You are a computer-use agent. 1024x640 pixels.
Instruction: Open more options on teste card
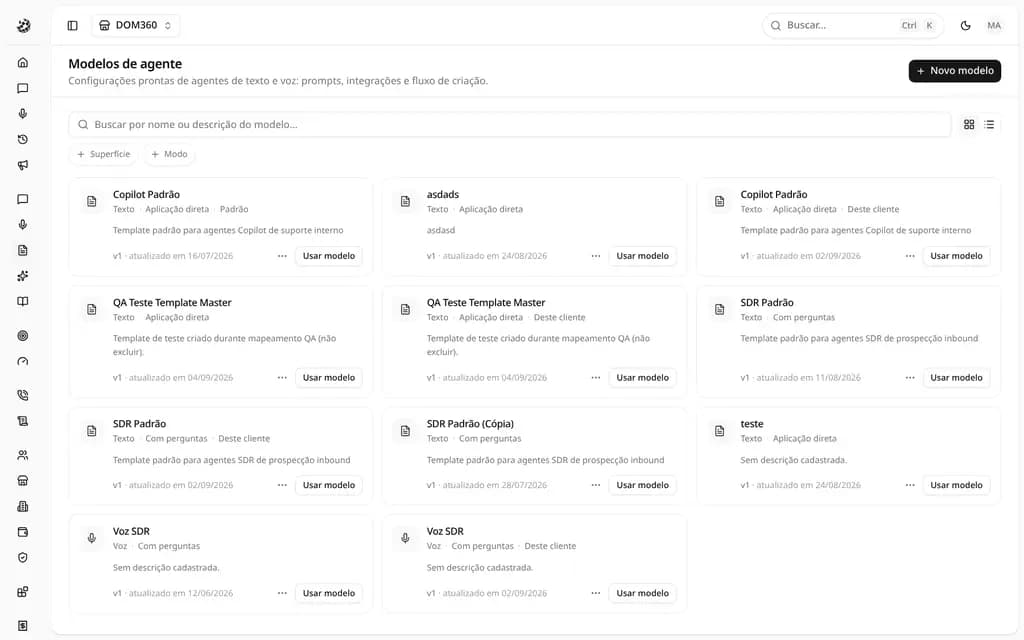click(910, 485)
